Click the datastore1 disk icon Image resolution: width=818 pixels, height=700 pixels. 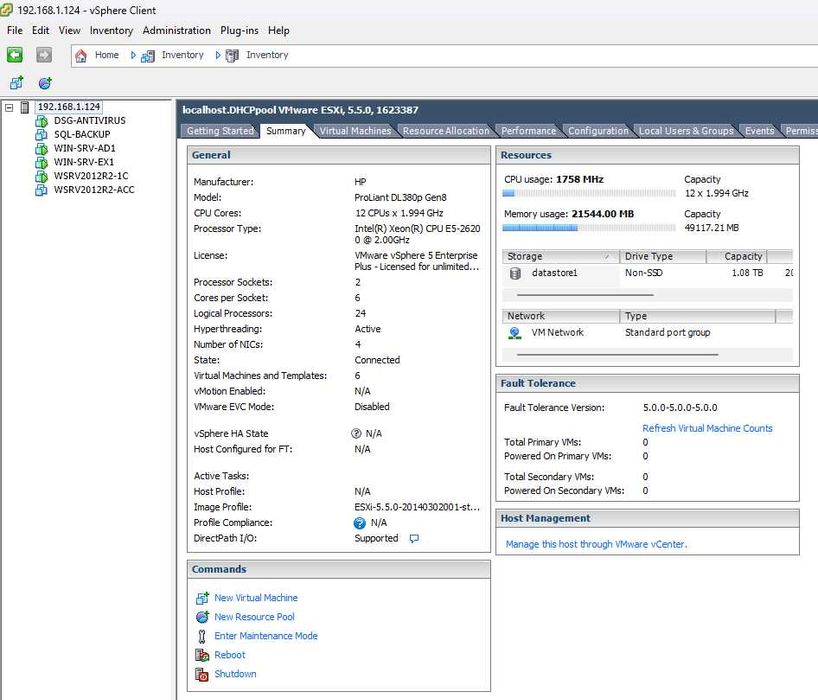point(515,273)
